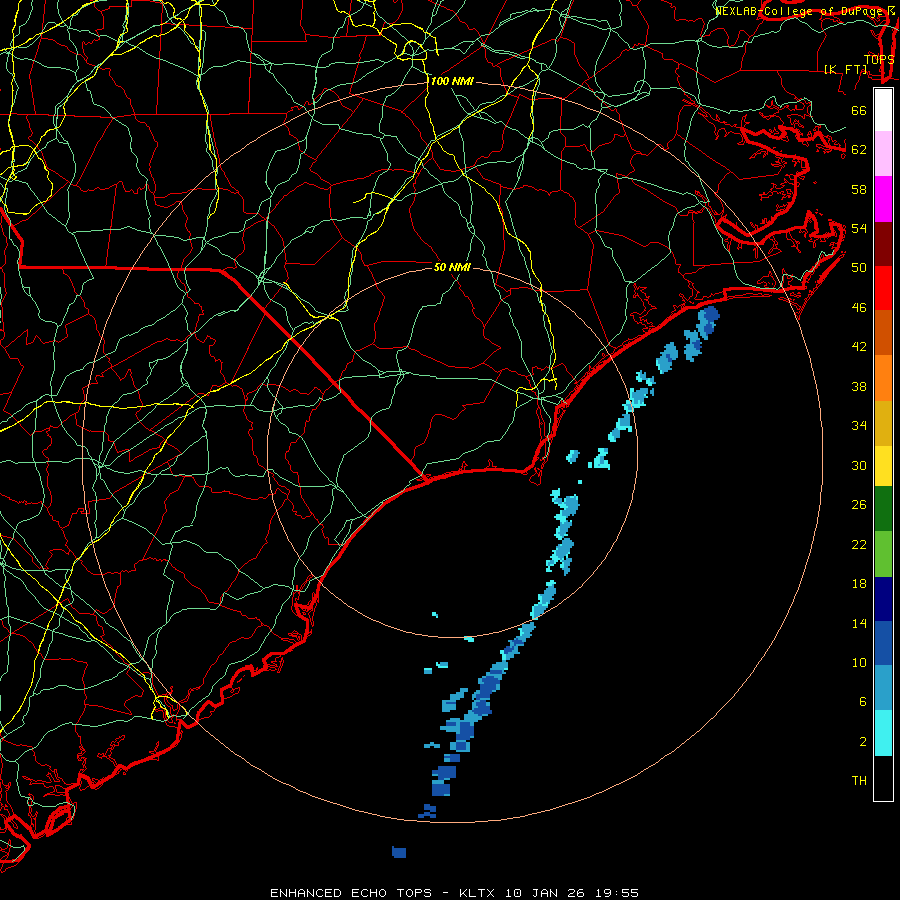
Task: Click the '50' color scale label
Action: (x=859, y=267)
